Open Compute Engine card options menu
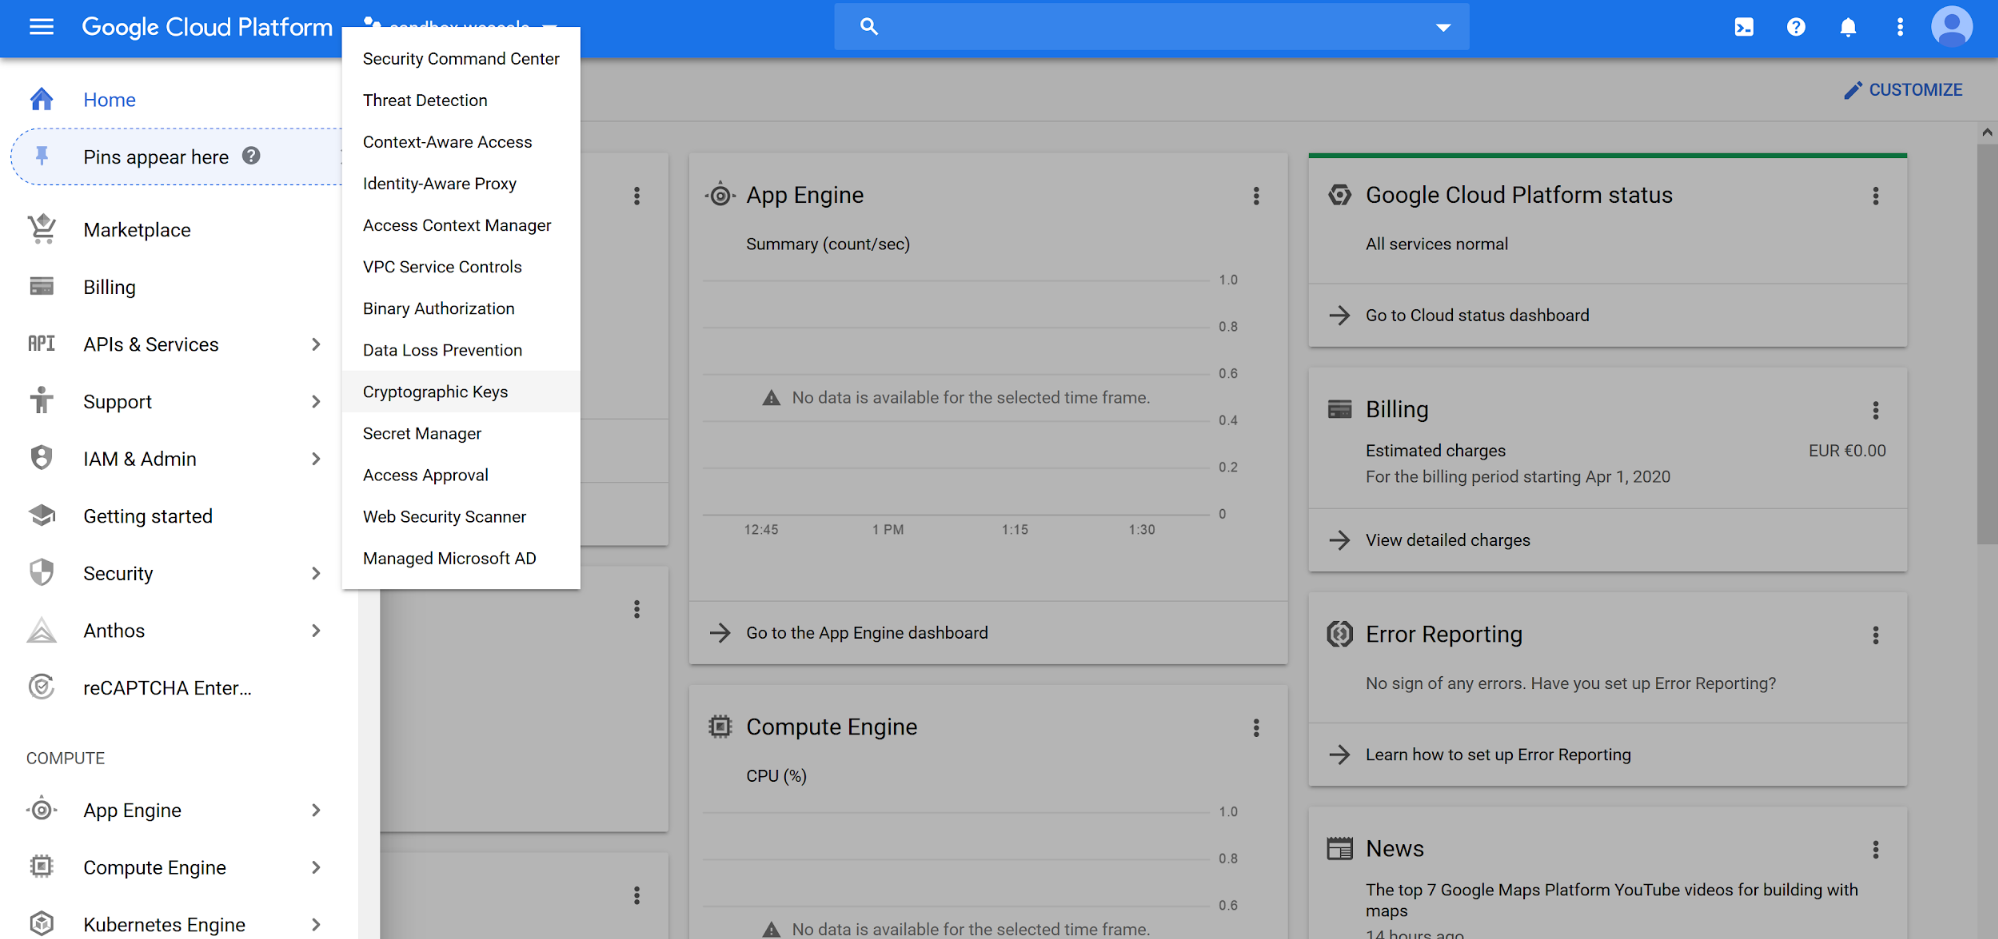The width and height of the screenshot is (1998, 939). (1256, 728)
